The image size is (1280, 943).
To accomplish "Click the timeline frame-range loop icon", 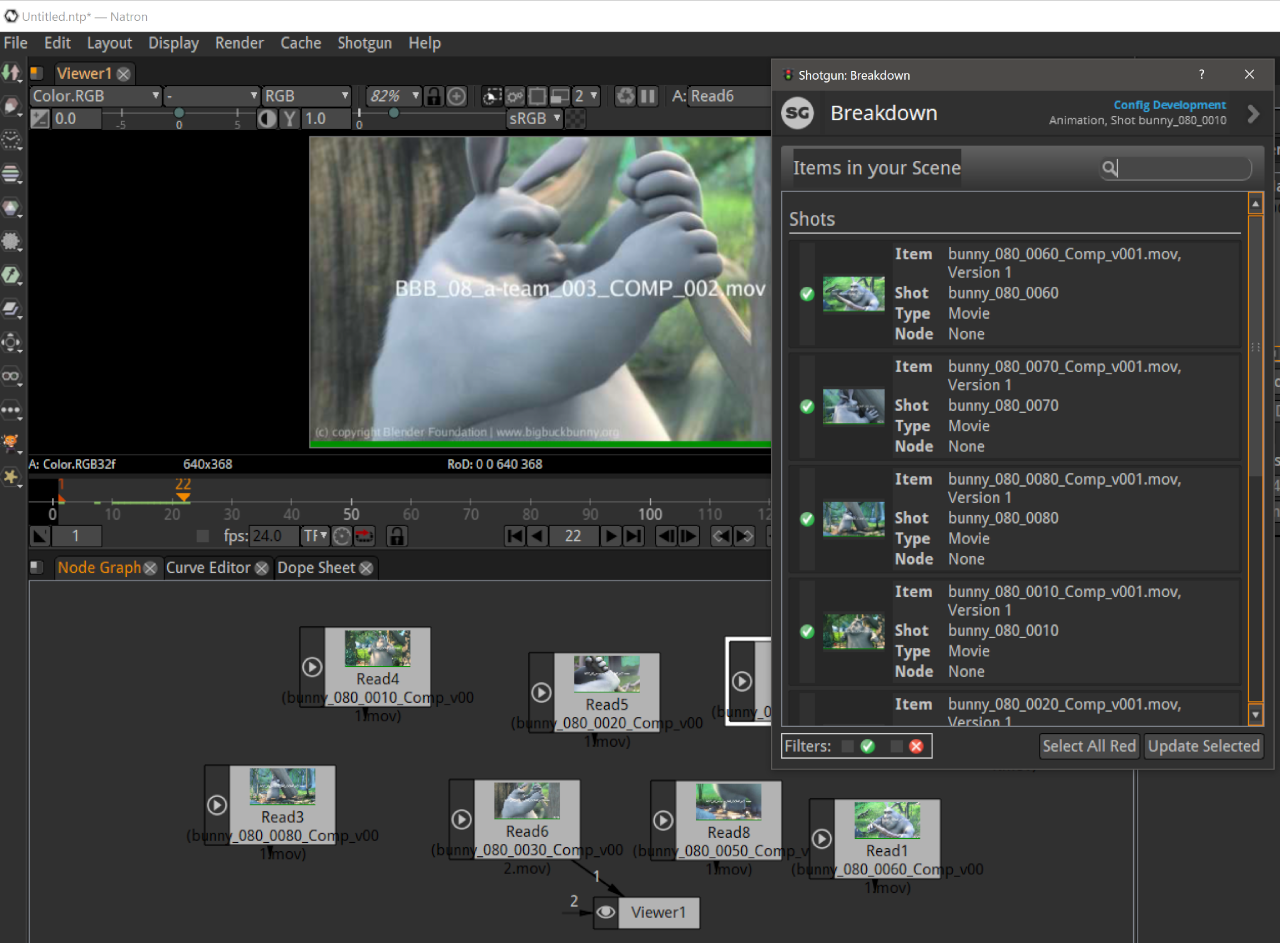I will 365,536.
